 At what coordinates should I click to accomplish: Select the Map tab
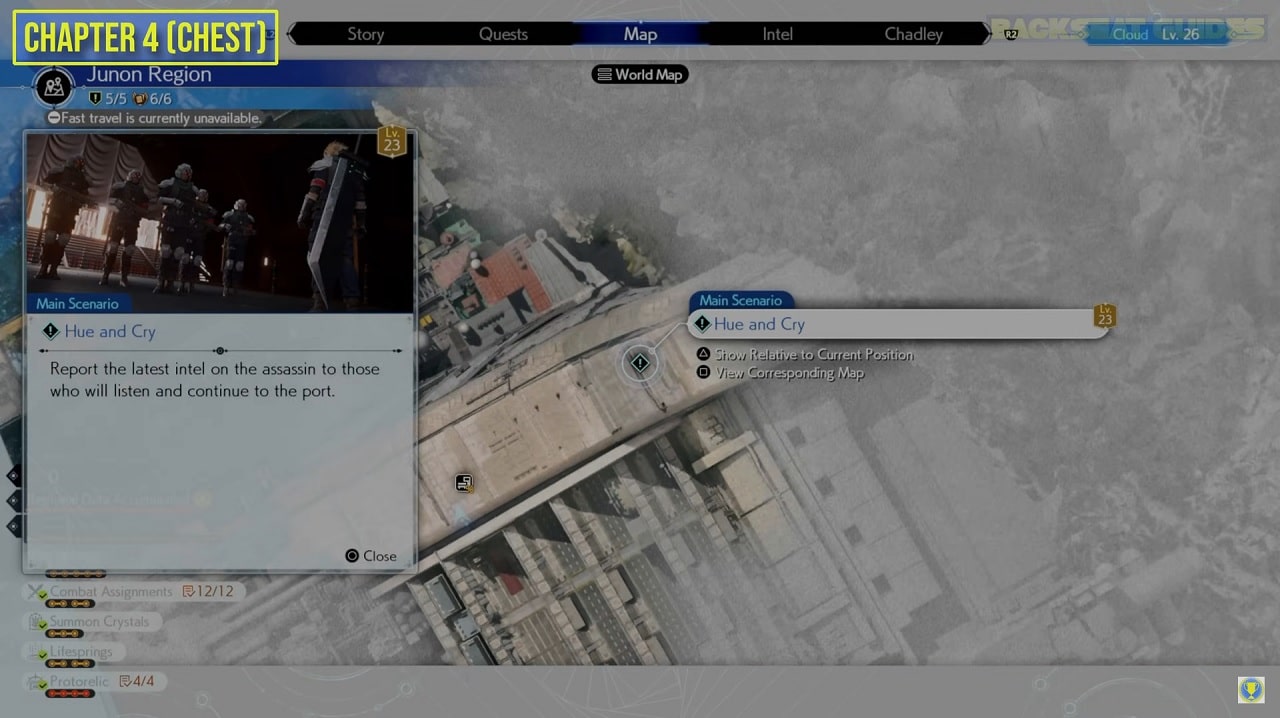640,34
